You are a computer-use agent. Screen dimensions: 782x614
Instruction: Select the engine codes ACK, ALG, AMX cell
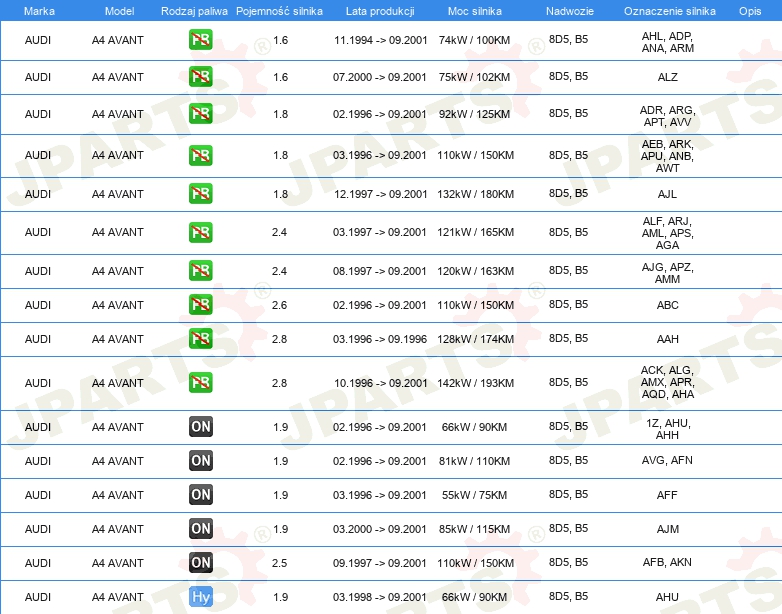(667, 382)
